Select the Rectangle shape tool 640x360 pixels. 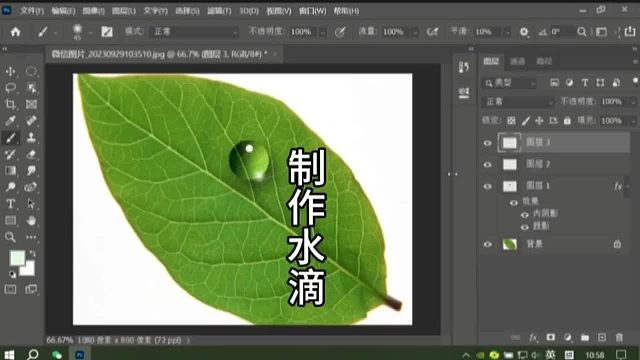[x=10, y=220]
